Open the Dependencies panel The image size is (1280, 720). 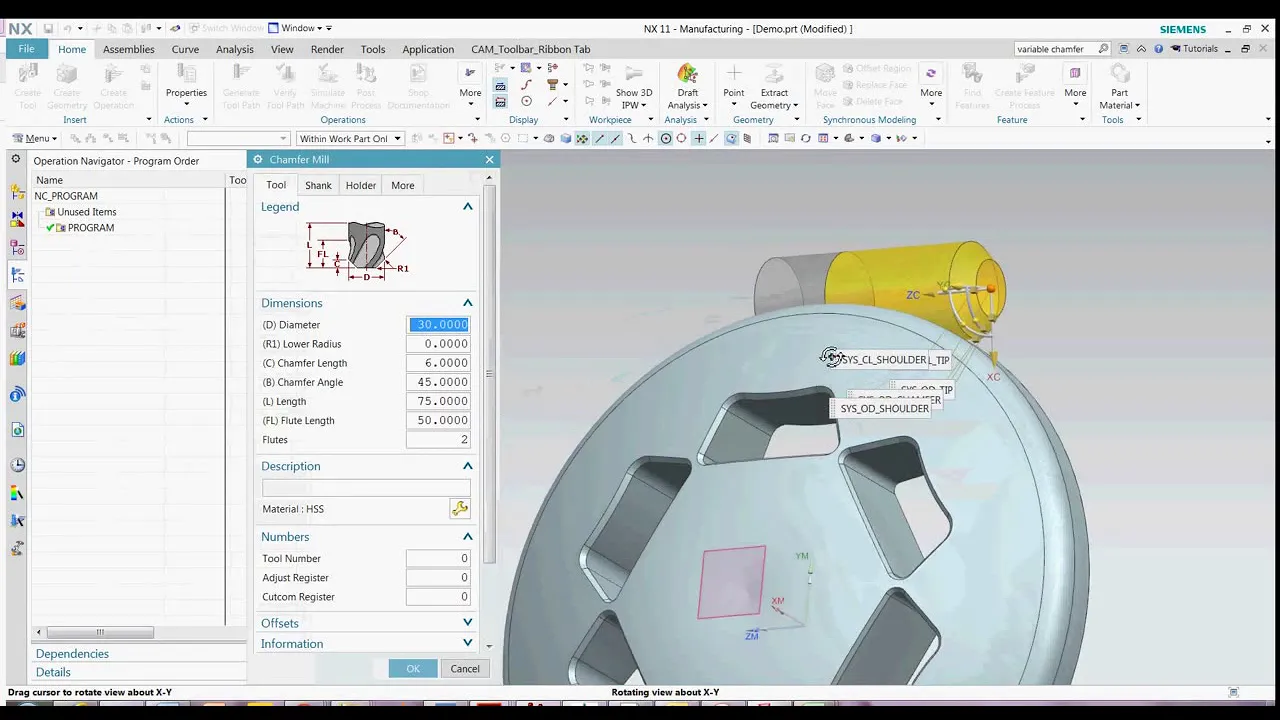pos(72,654)
